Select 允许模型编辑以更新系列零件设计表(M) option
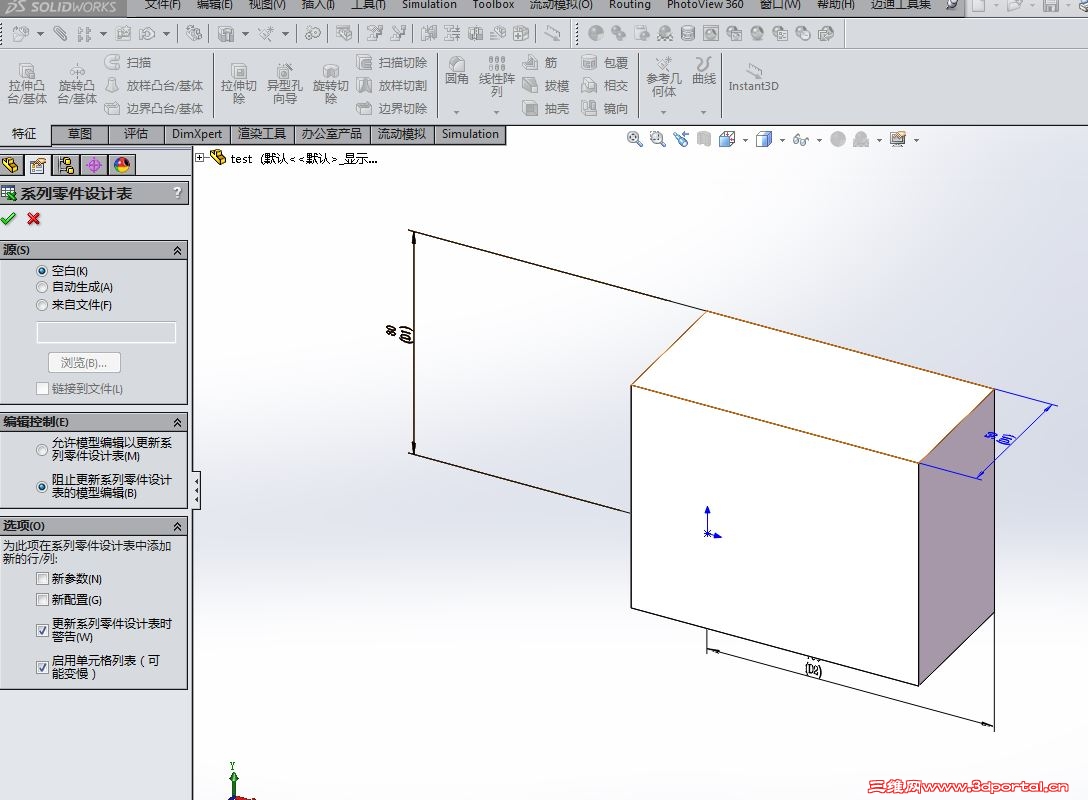Screen dimensions: 1088x800 [x=42, y=450]
